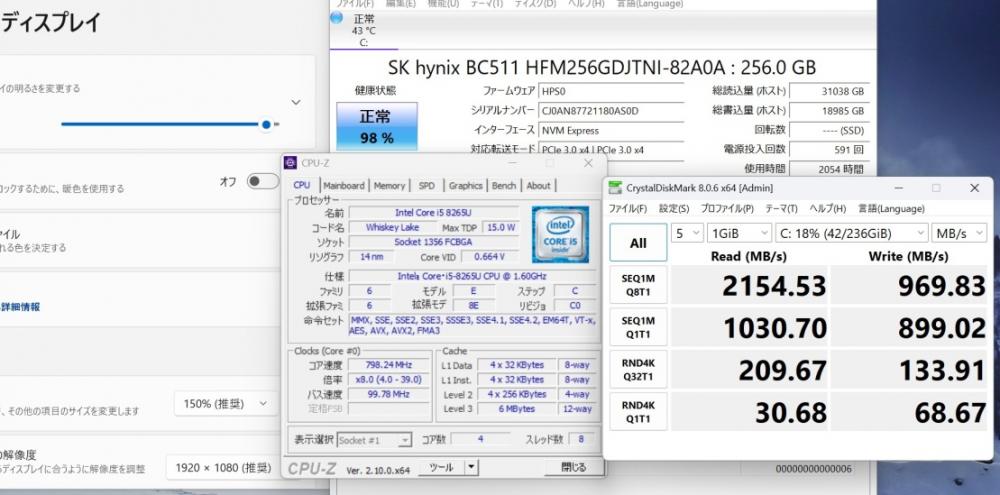Click the CPU-Z app icon in title bar
Viewport: 1000px width, 495px height.
[290, 163]
